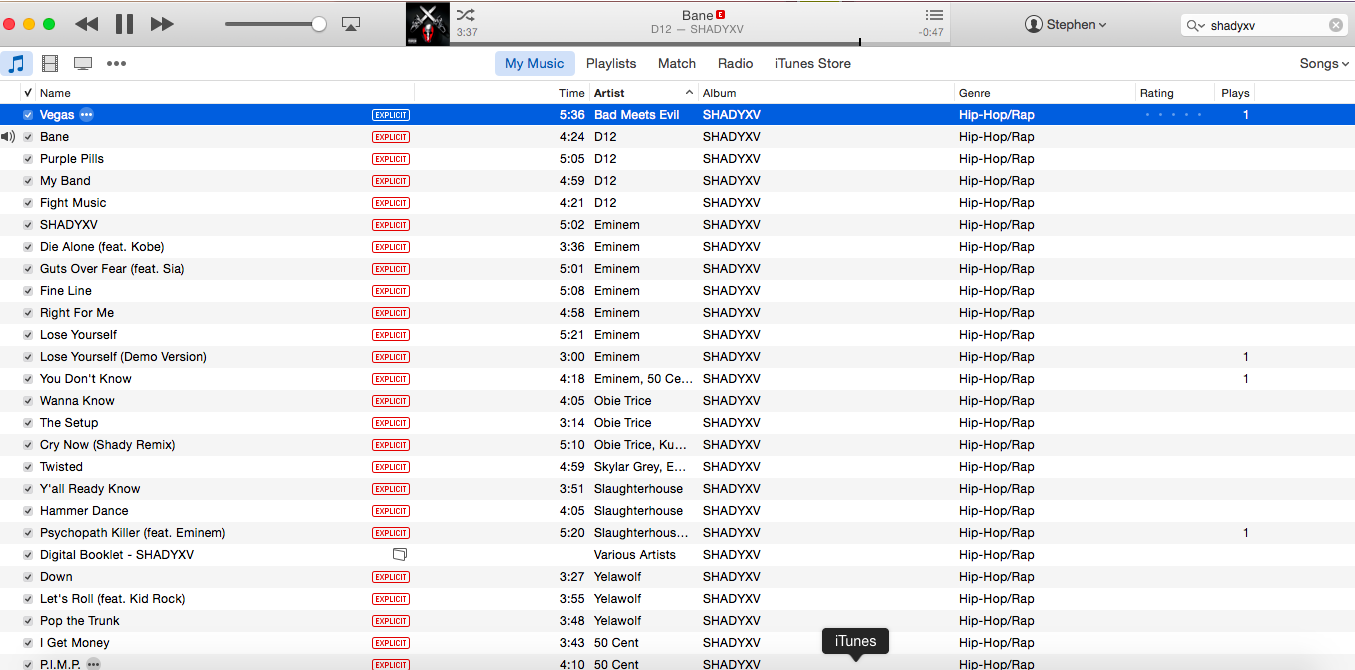This screenshot has width=1355, height=670.
Task: Open the AirPlay output icon
Action: (351, 24)
